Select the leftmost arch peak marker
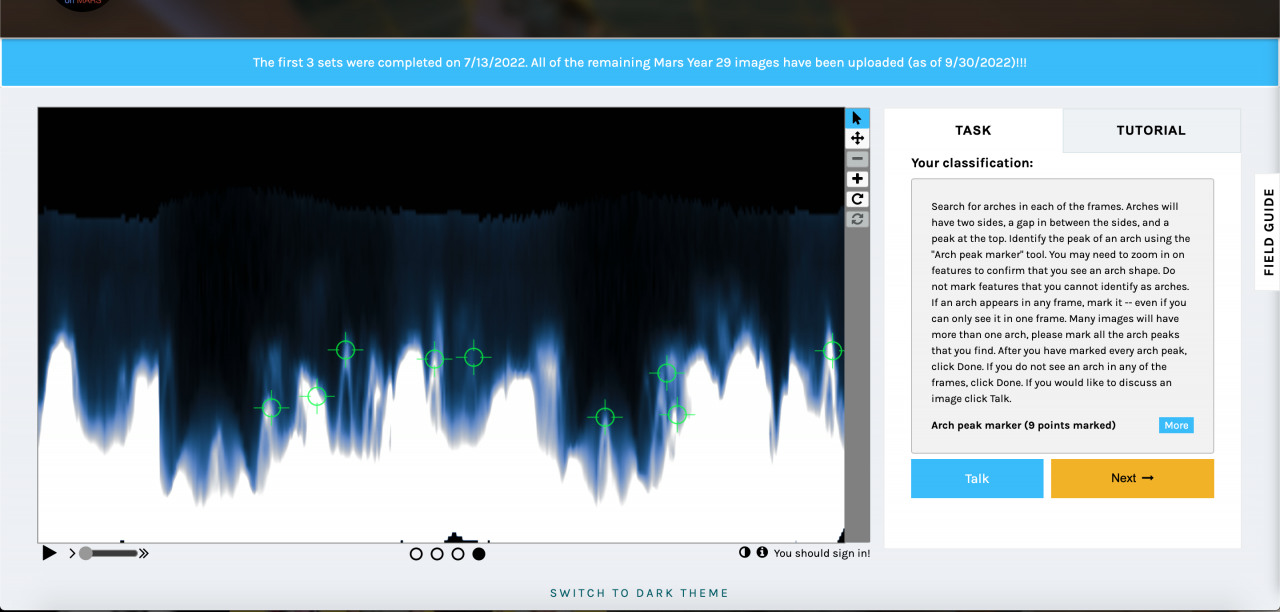Image resolution: width=1280 pixels, height=612 pixels. [x=271, y=407]
